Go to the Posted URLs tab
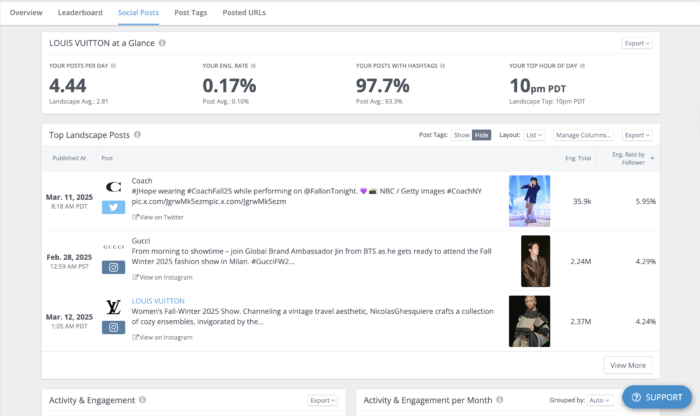The height and width of the screenshot is (416, 700). coord(244,12)
